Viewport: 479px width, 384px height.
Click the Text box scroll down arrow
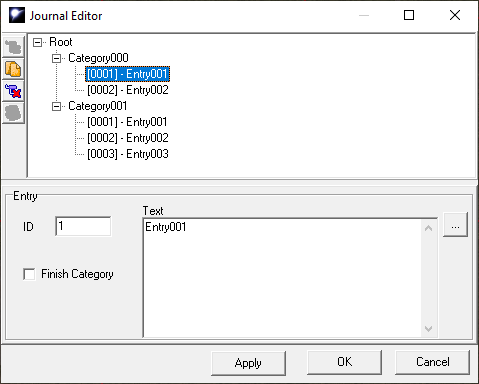[x=429, y=329]
